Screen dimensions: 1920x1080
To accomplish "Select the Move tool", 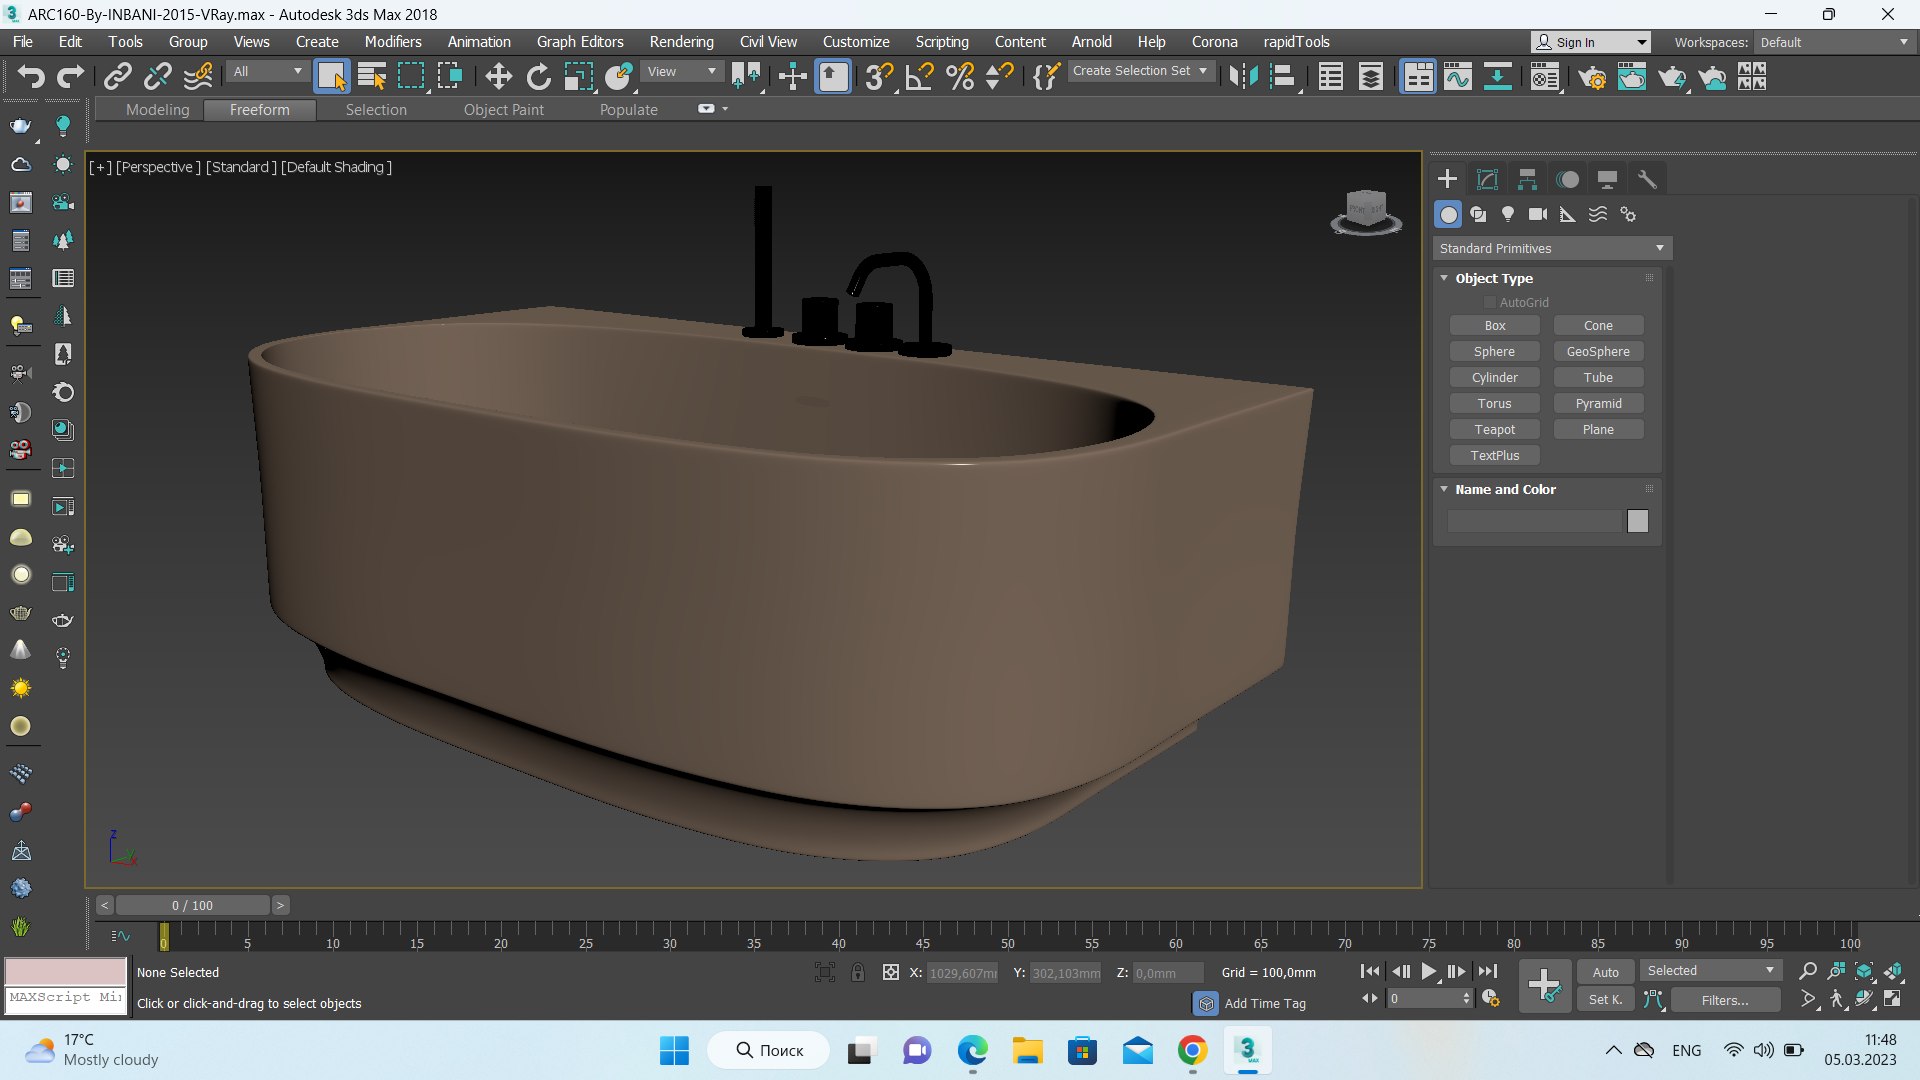I will (x=498, y=76).
